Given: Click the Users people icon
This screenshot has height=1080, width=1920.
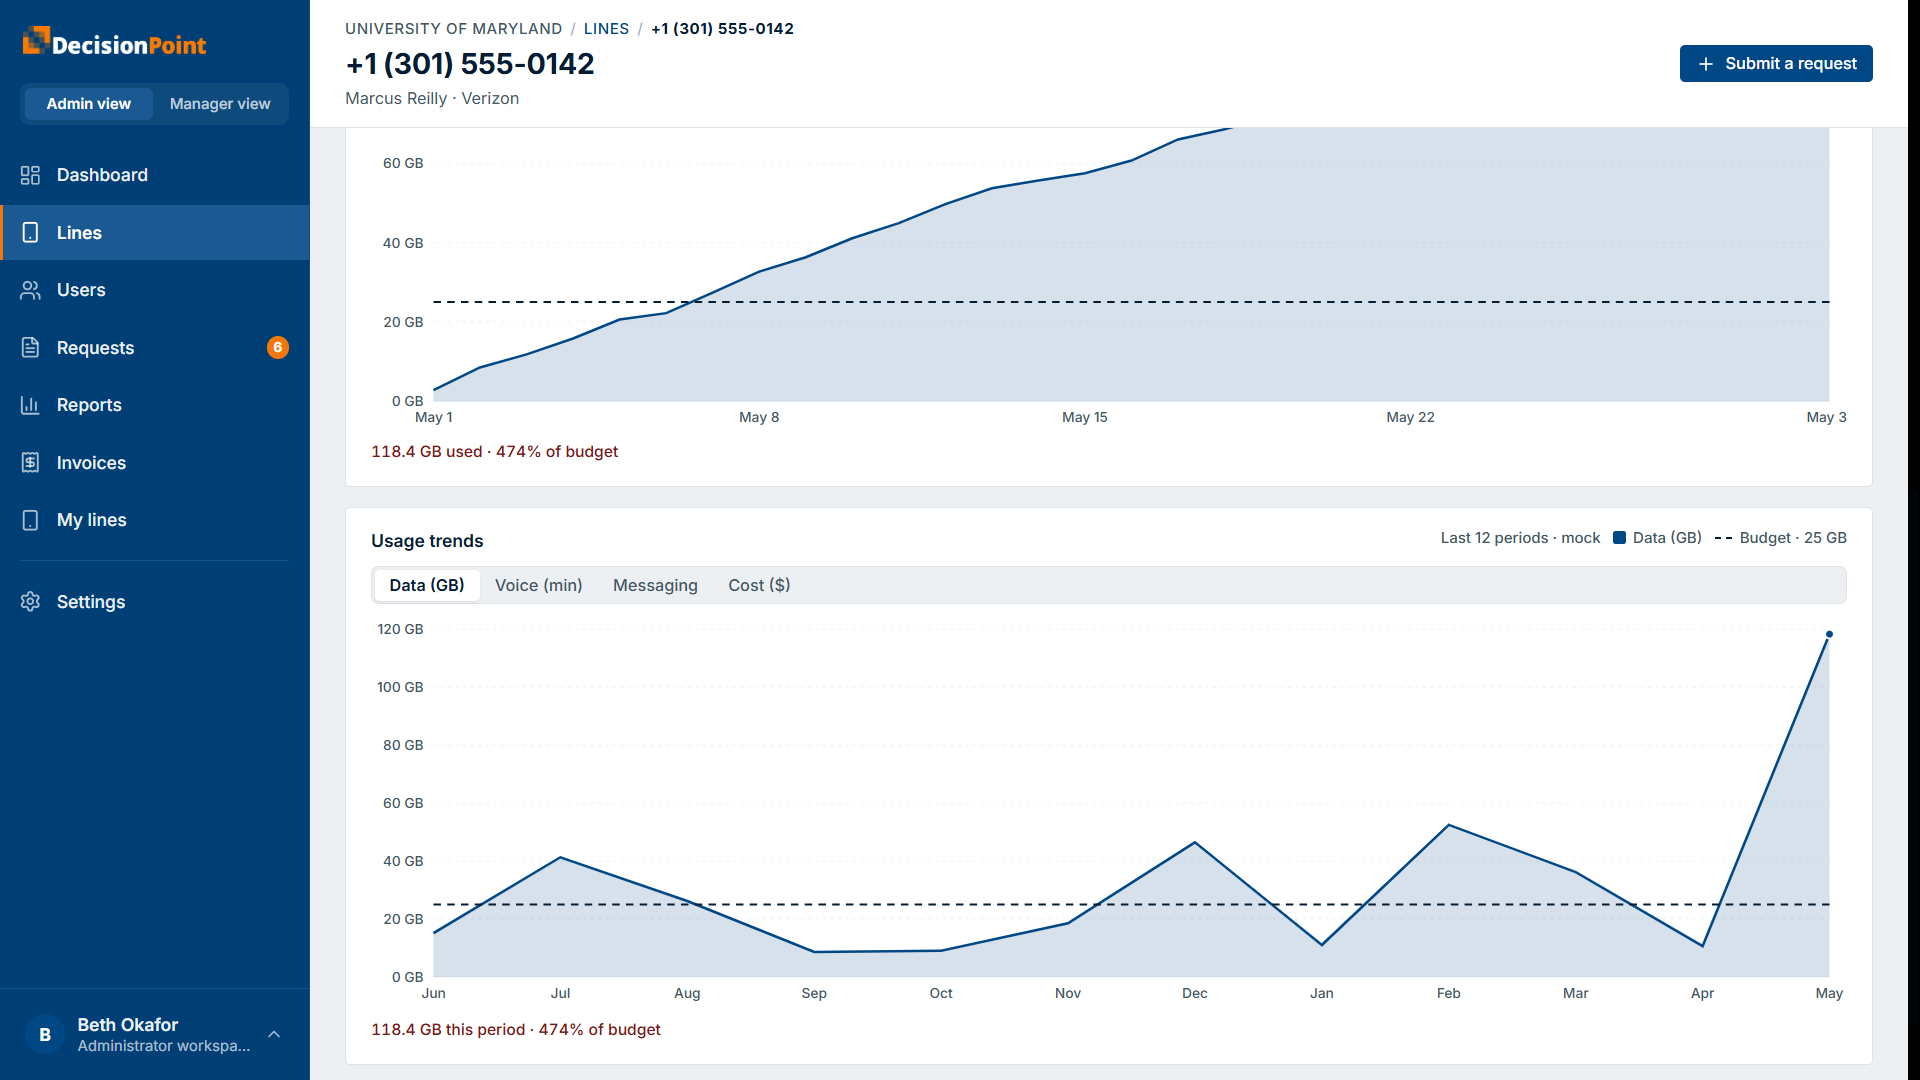Looking at the screenshot, I should coord(30,290).
